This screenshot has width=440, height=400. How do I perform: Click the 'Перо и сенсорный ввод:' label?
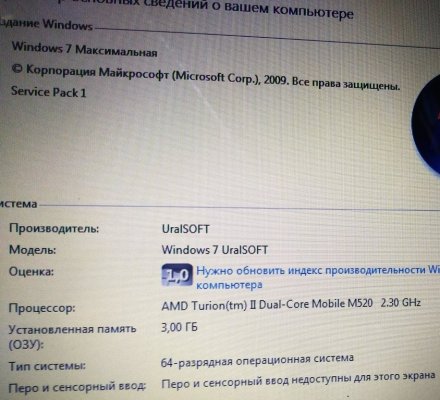(x=77, y=387)
